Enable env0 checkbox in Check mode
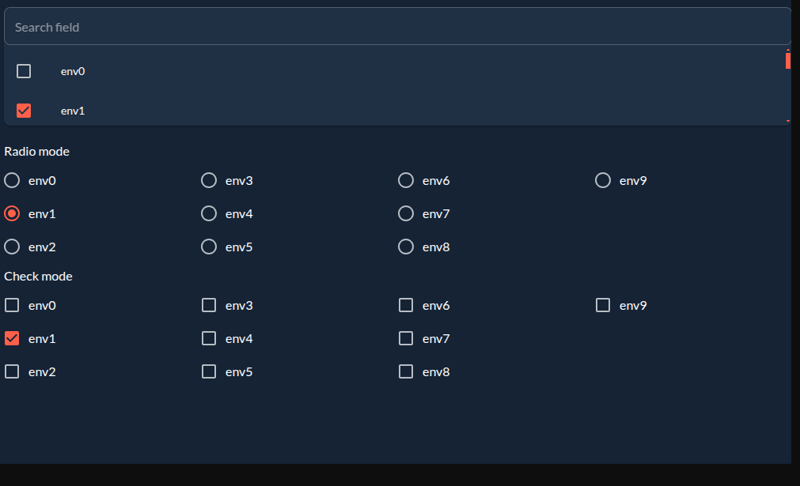This screenshot has width=800, height=486. [12, 306]
